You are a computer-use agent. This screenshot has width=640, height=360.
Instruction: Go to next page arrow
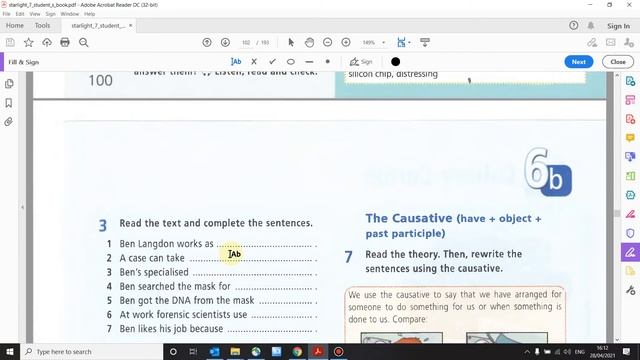[225, 42]
